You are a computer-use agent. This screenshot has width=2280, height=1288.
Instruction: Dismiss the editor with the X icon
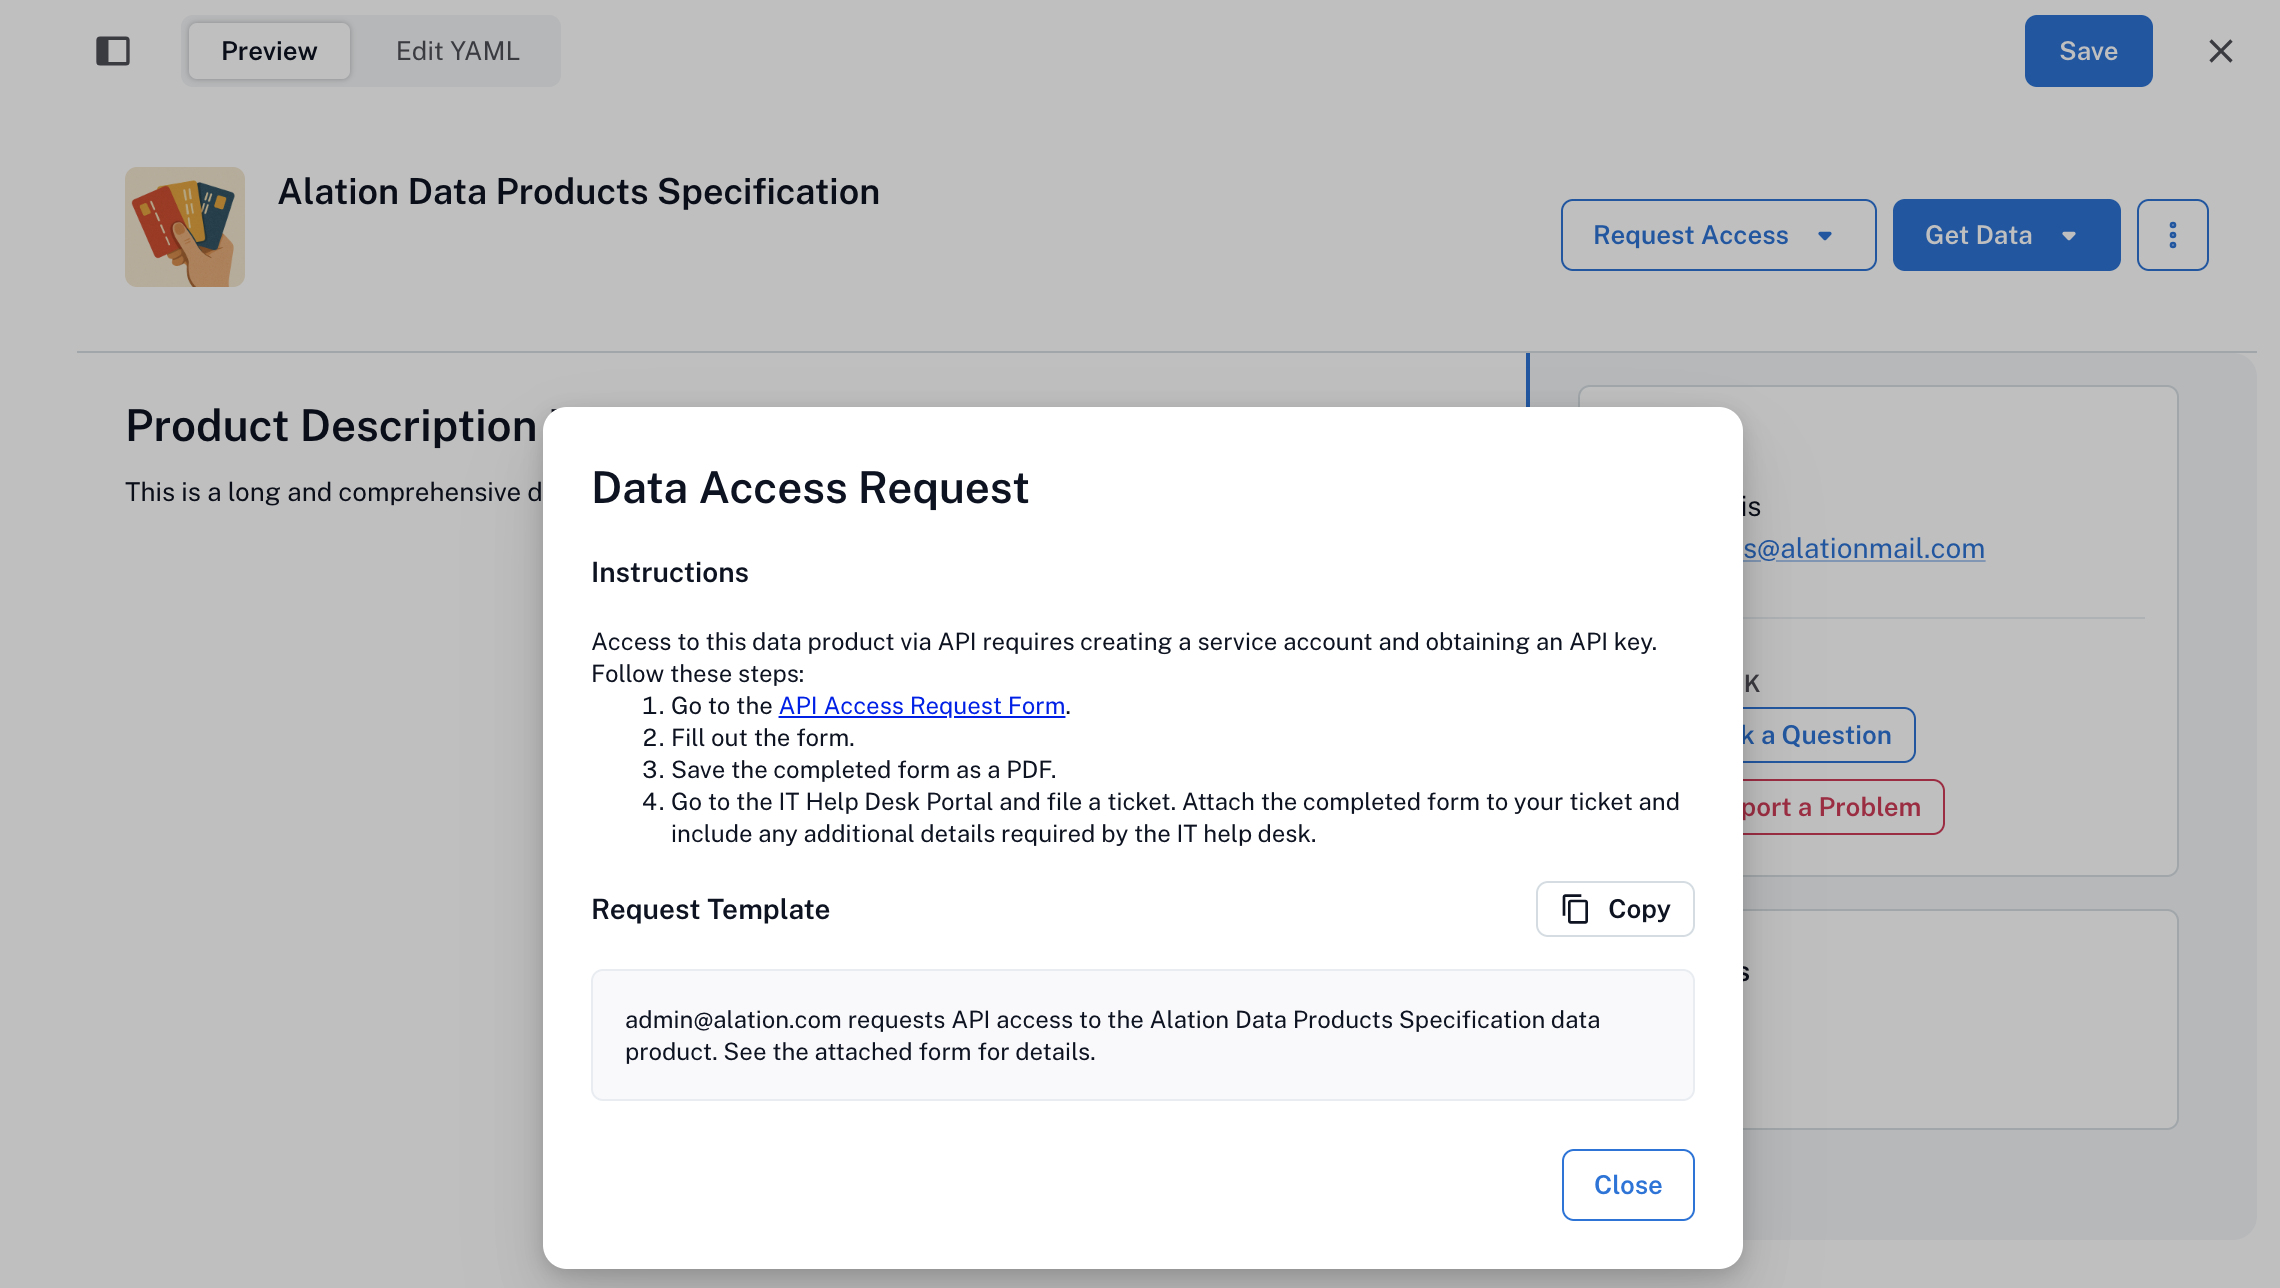point(2221,50)
